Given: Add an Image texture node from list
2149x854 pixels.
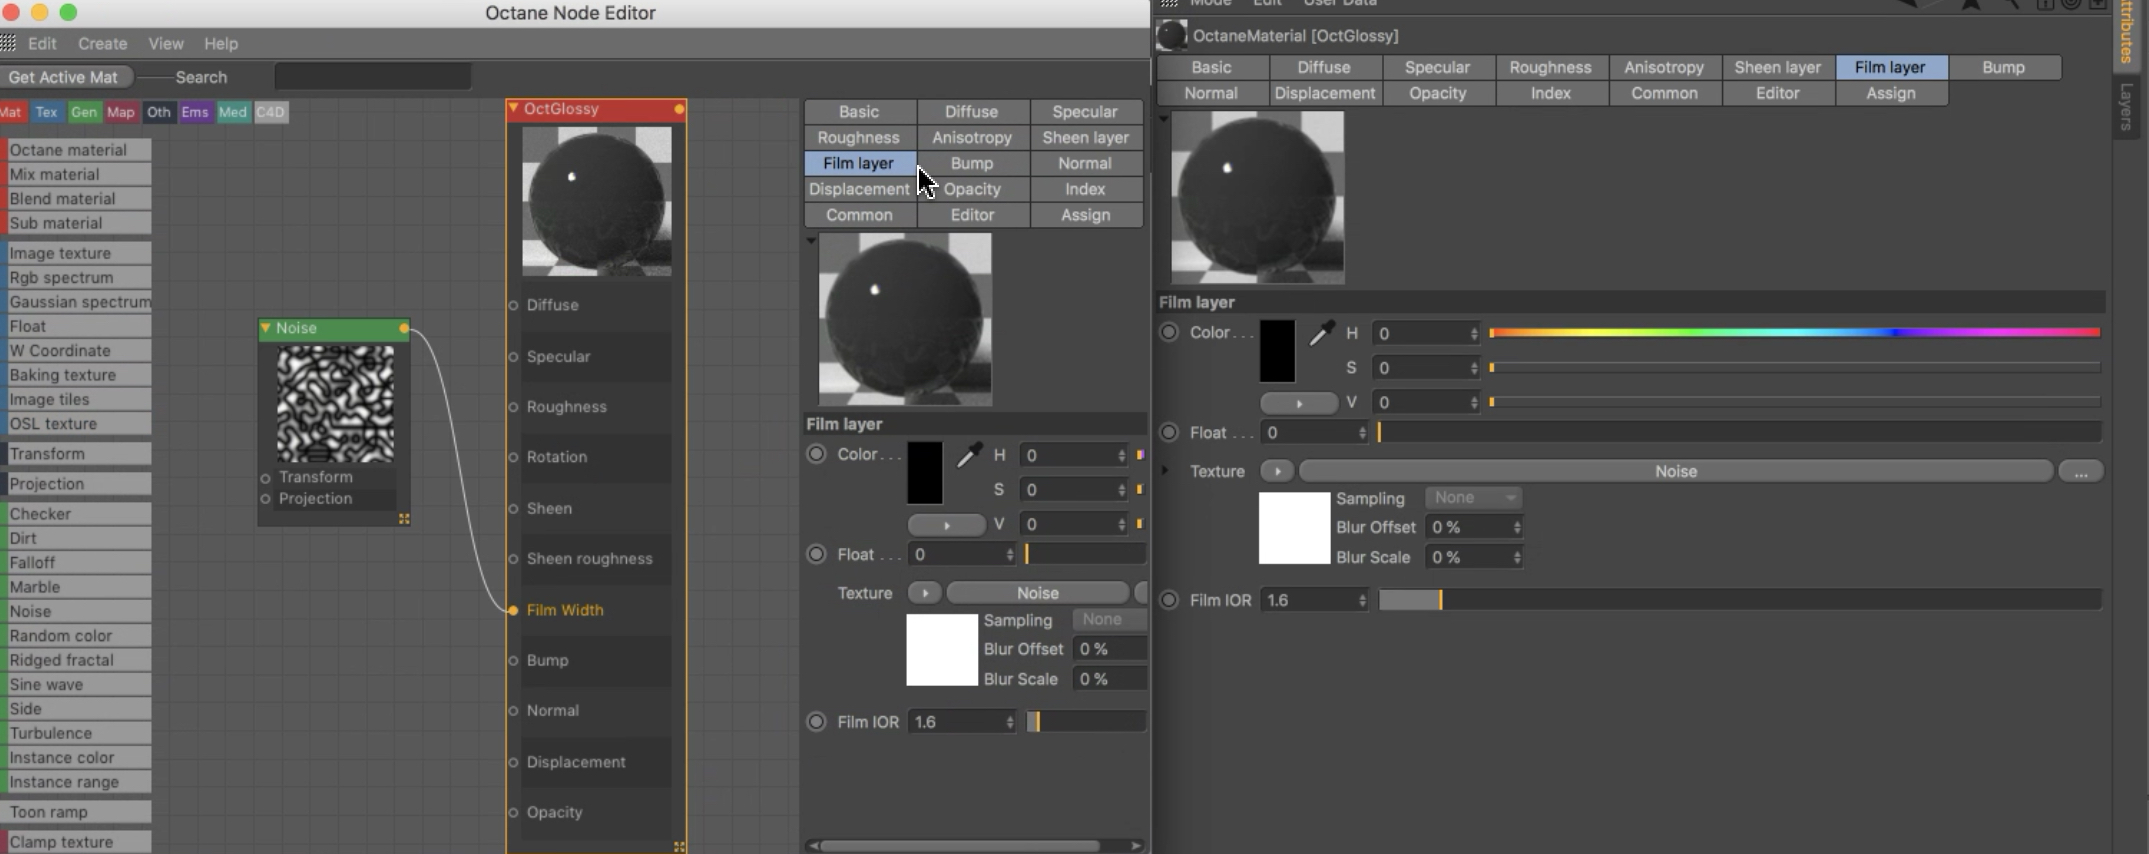Looking at the screenshot, I should 76,253.
